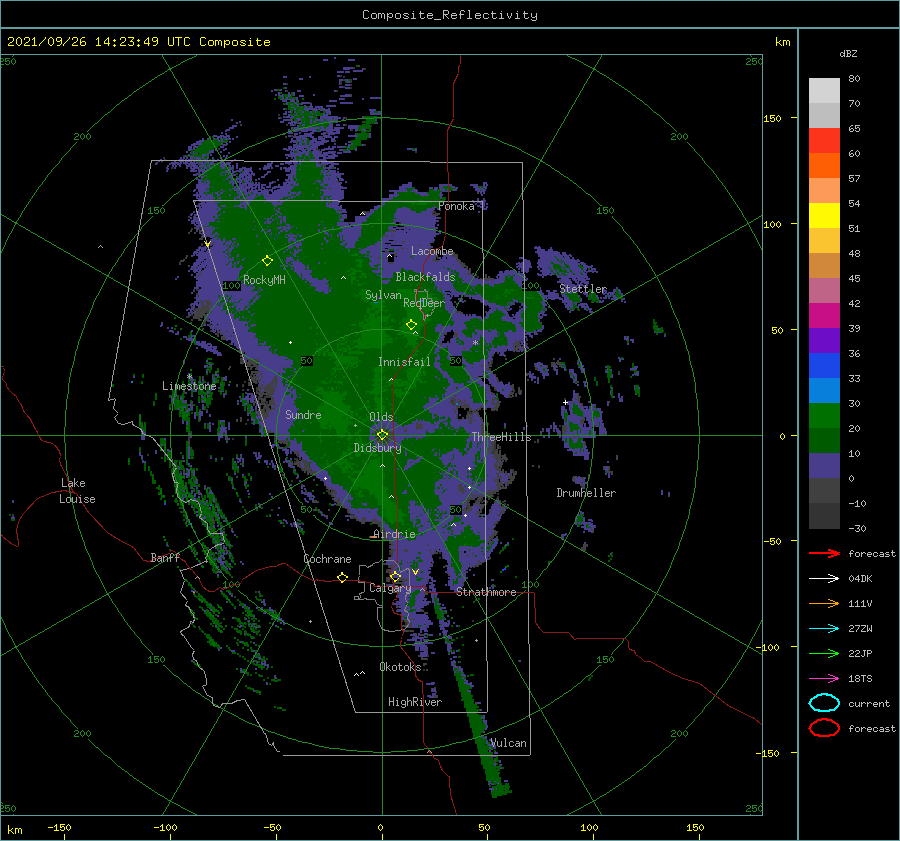Click the Okotoks label
Image resolution: width=900 pixels, height=841 pixels.
click(x=400, y=666)
